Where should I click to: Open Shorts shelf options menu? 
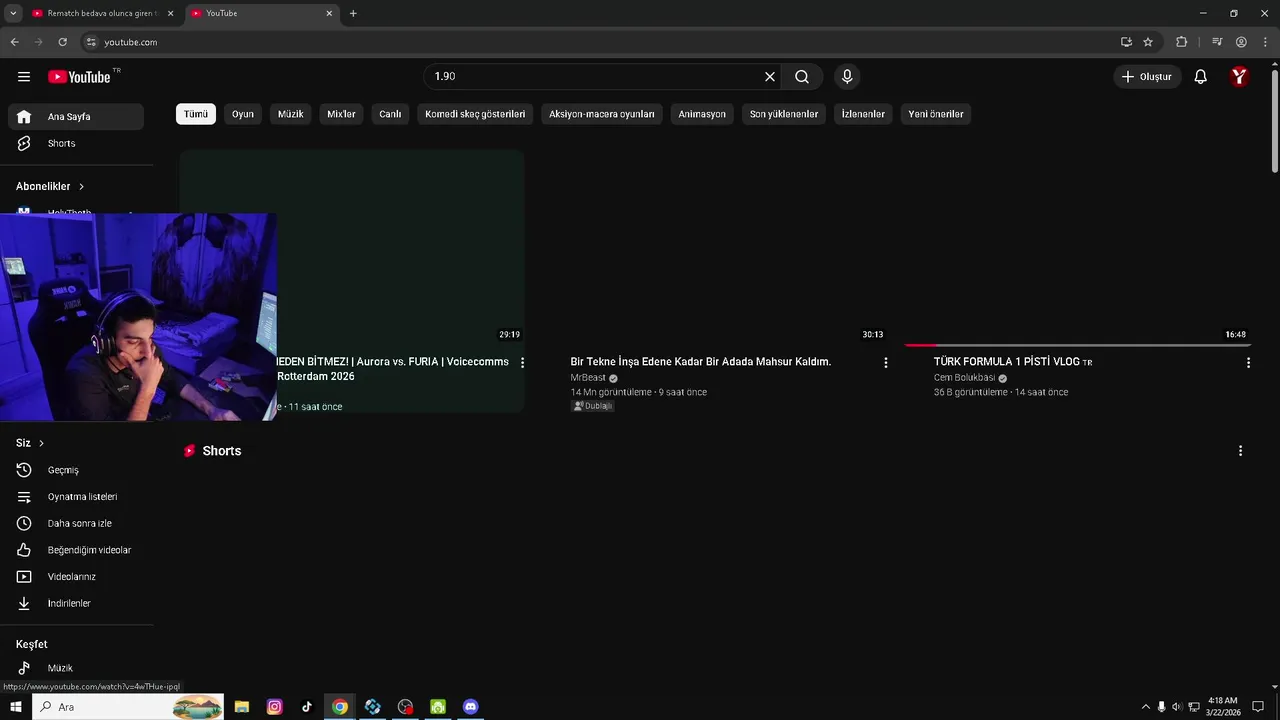[x=1240, y=451]
